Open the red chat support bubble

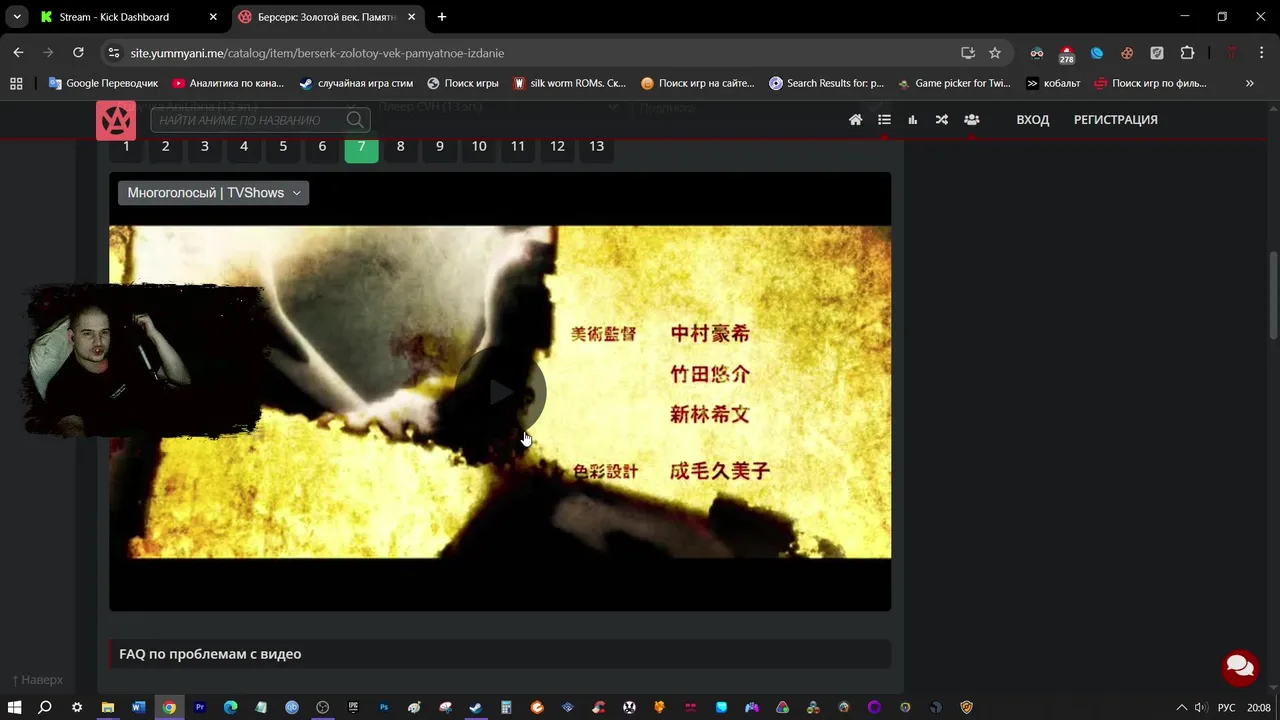1240,666
